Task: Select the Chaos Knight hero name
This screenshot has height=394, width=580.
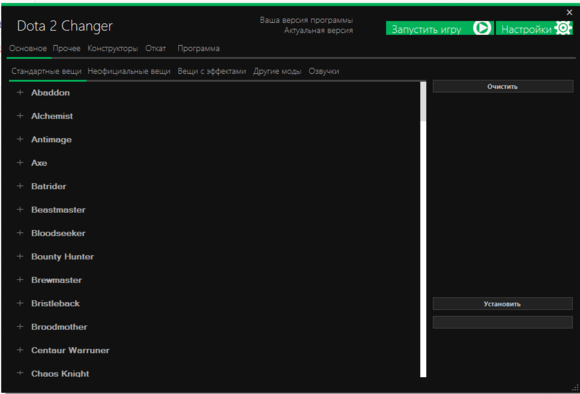Action: (x=60, y=373)
